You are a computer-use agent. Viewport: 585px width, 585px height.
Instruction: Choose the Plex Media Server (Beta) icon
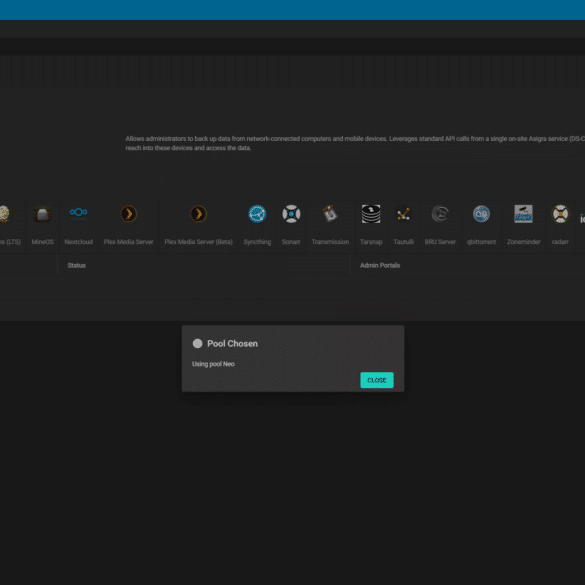[198, 214]
